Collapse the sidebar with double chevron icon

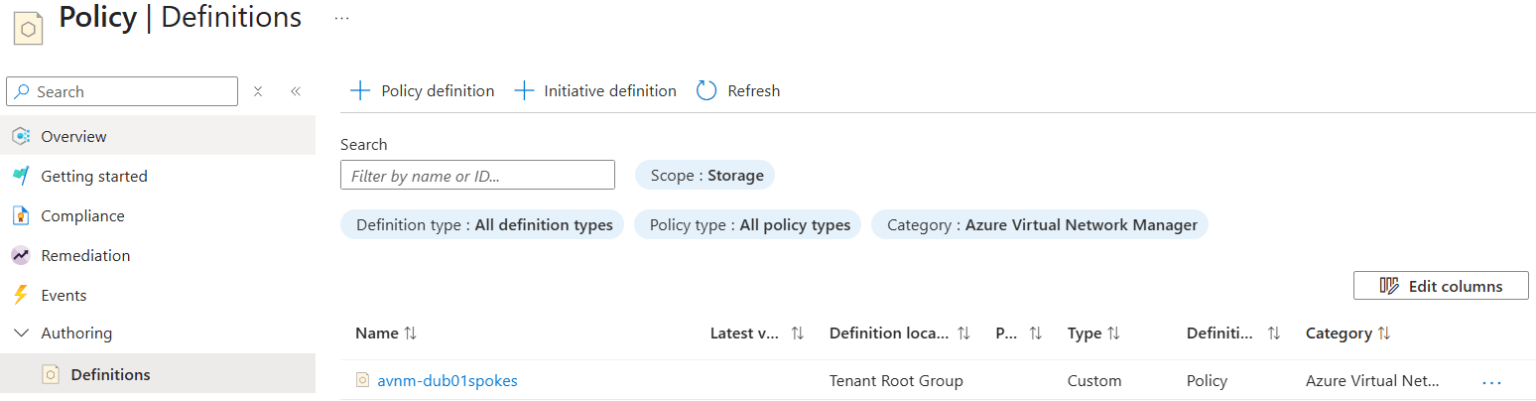coord(296,91)
